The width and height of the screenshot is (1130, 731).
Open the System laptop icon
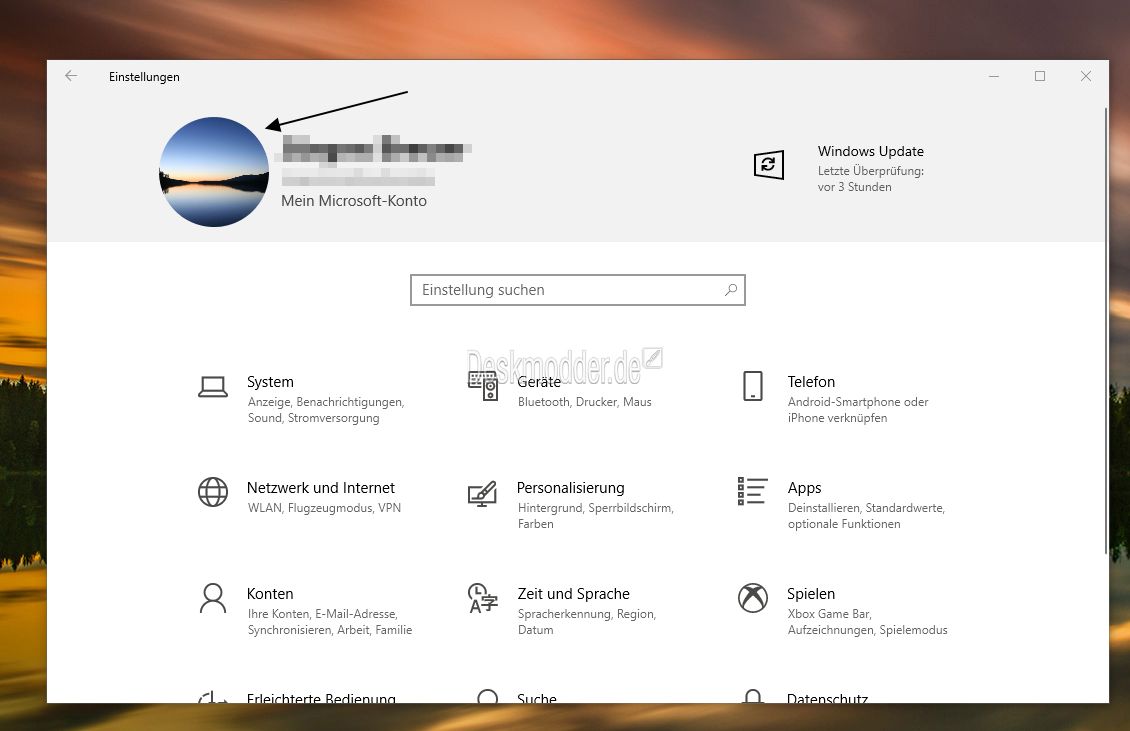[x=213, y=387]
